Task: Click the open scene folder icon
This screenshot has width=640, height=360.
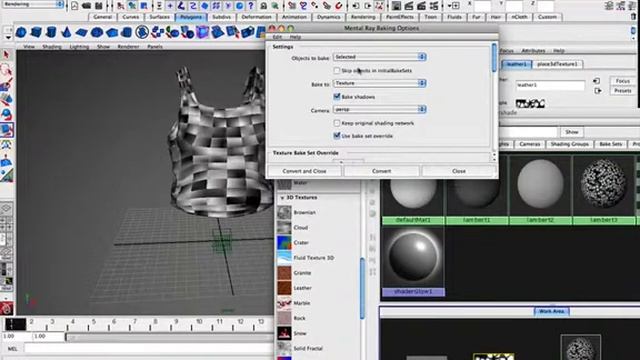Action: point(87,6)
